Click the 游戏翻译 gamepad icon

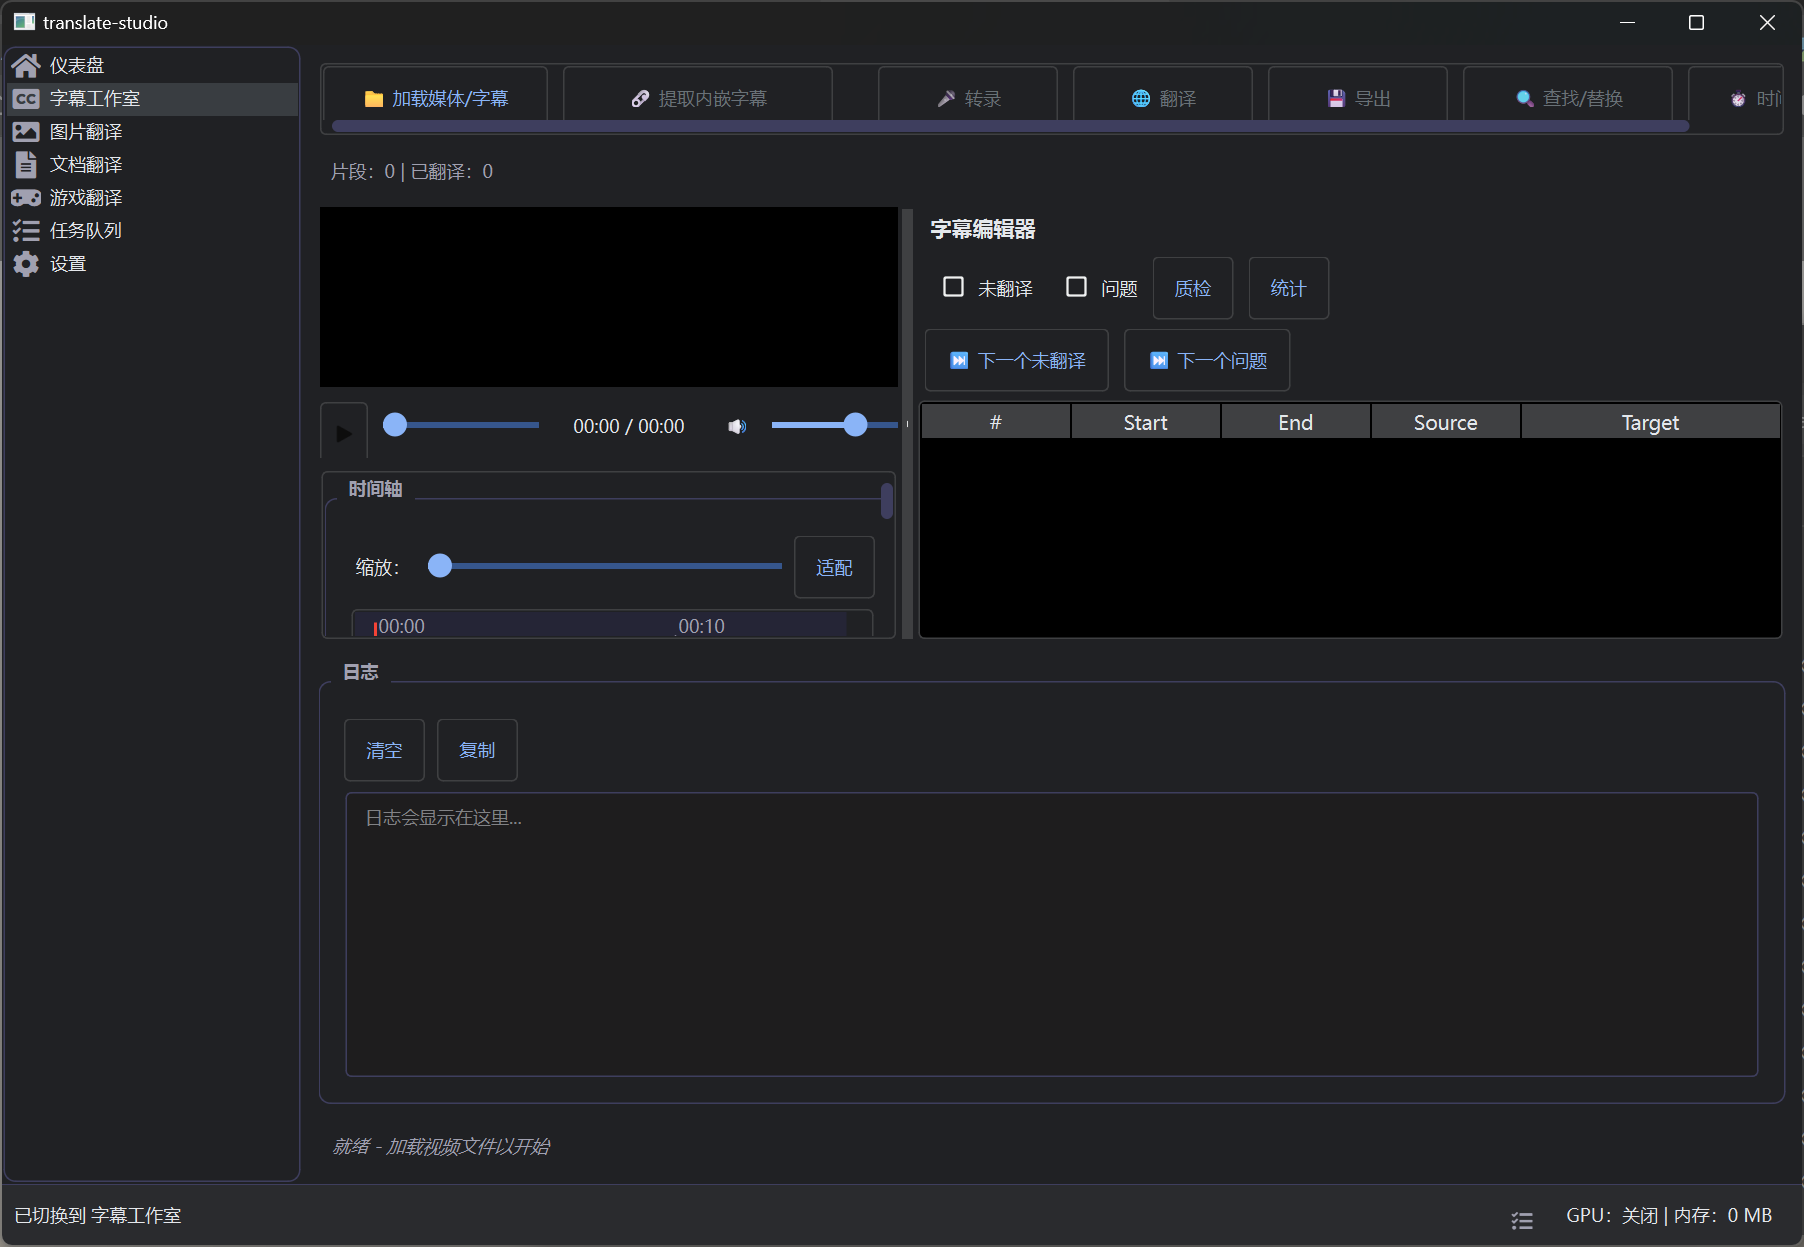[26, 198]
